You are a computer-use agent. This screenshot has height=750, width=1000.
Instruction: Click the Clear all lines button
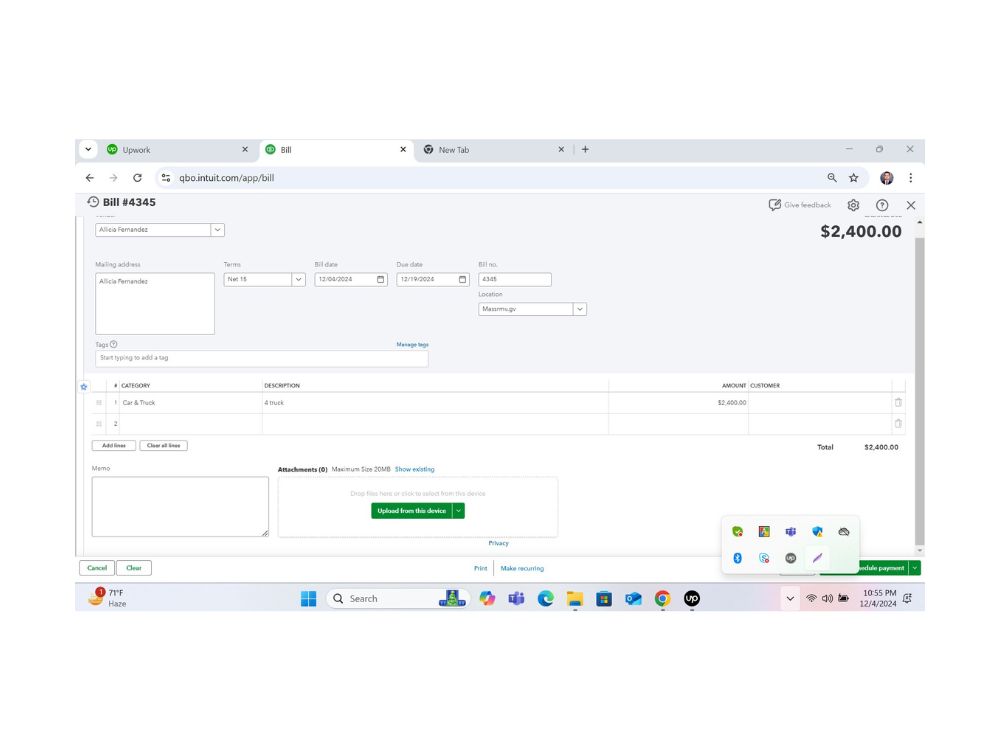[x=163, y=446]
